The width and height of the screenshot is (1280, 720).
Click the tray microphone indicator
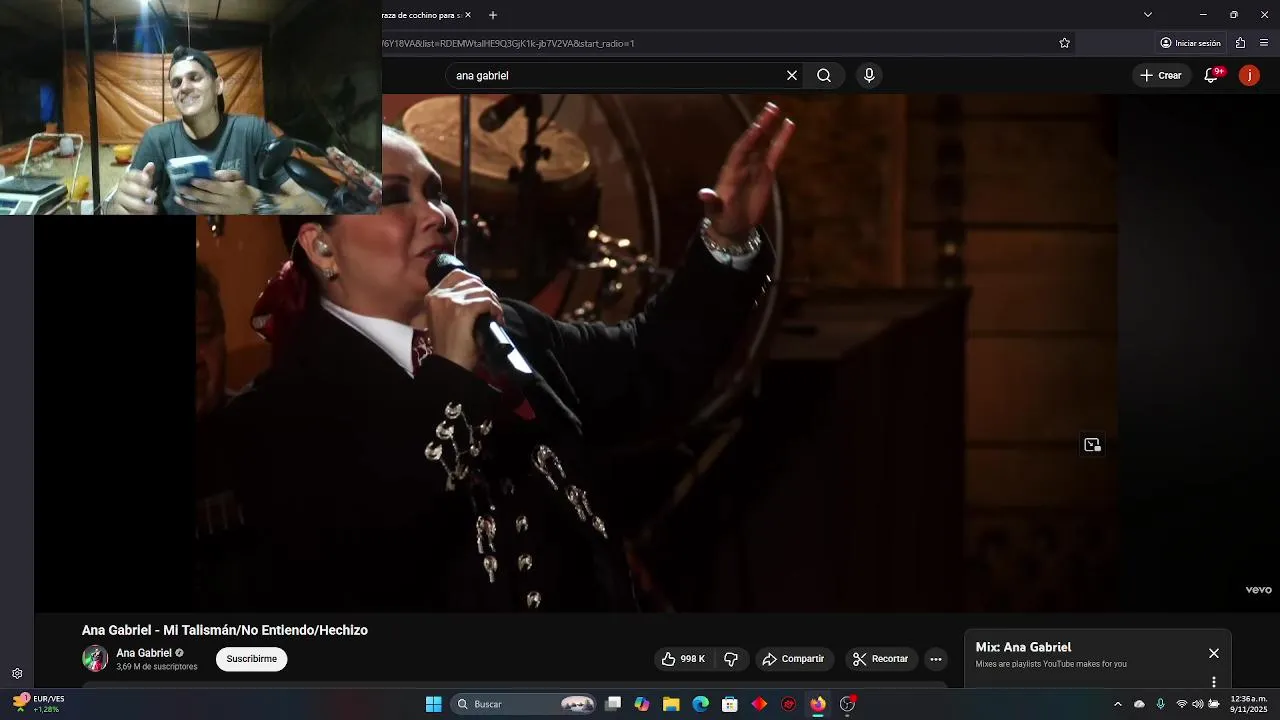[x=1160, y=704]
